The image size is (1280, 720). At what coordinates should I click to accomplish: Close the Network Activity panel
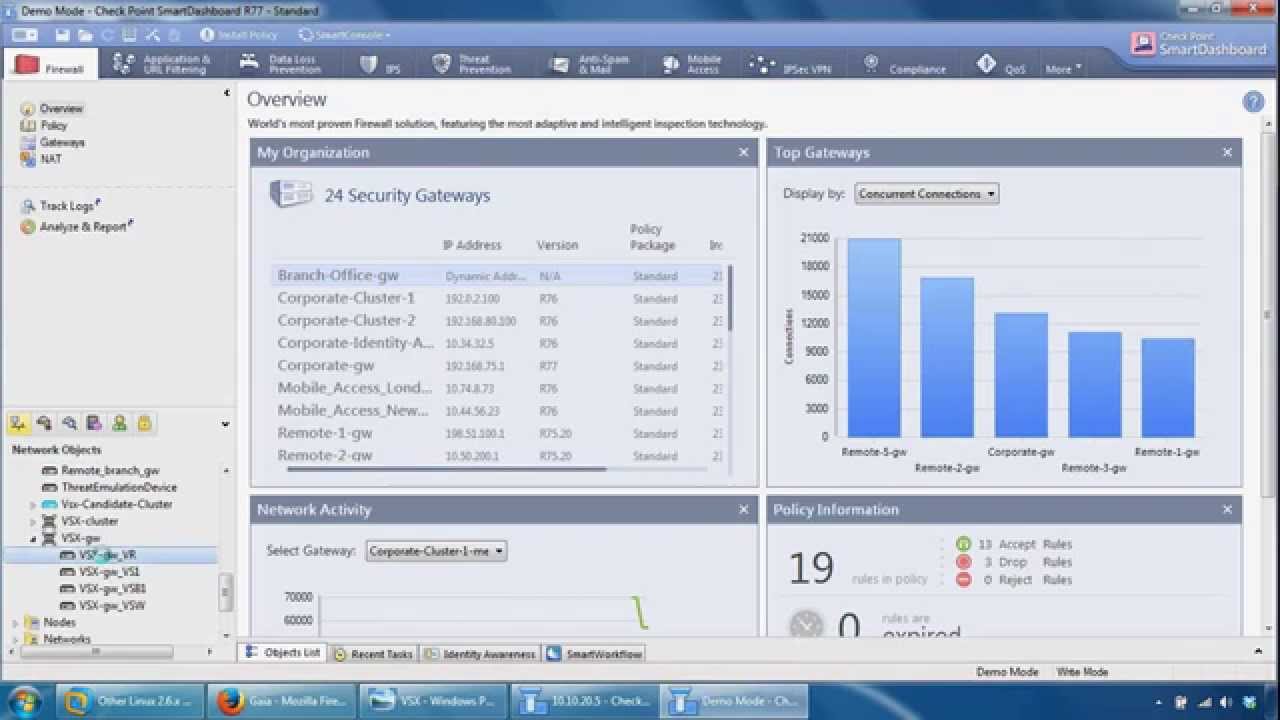(743, 509)
